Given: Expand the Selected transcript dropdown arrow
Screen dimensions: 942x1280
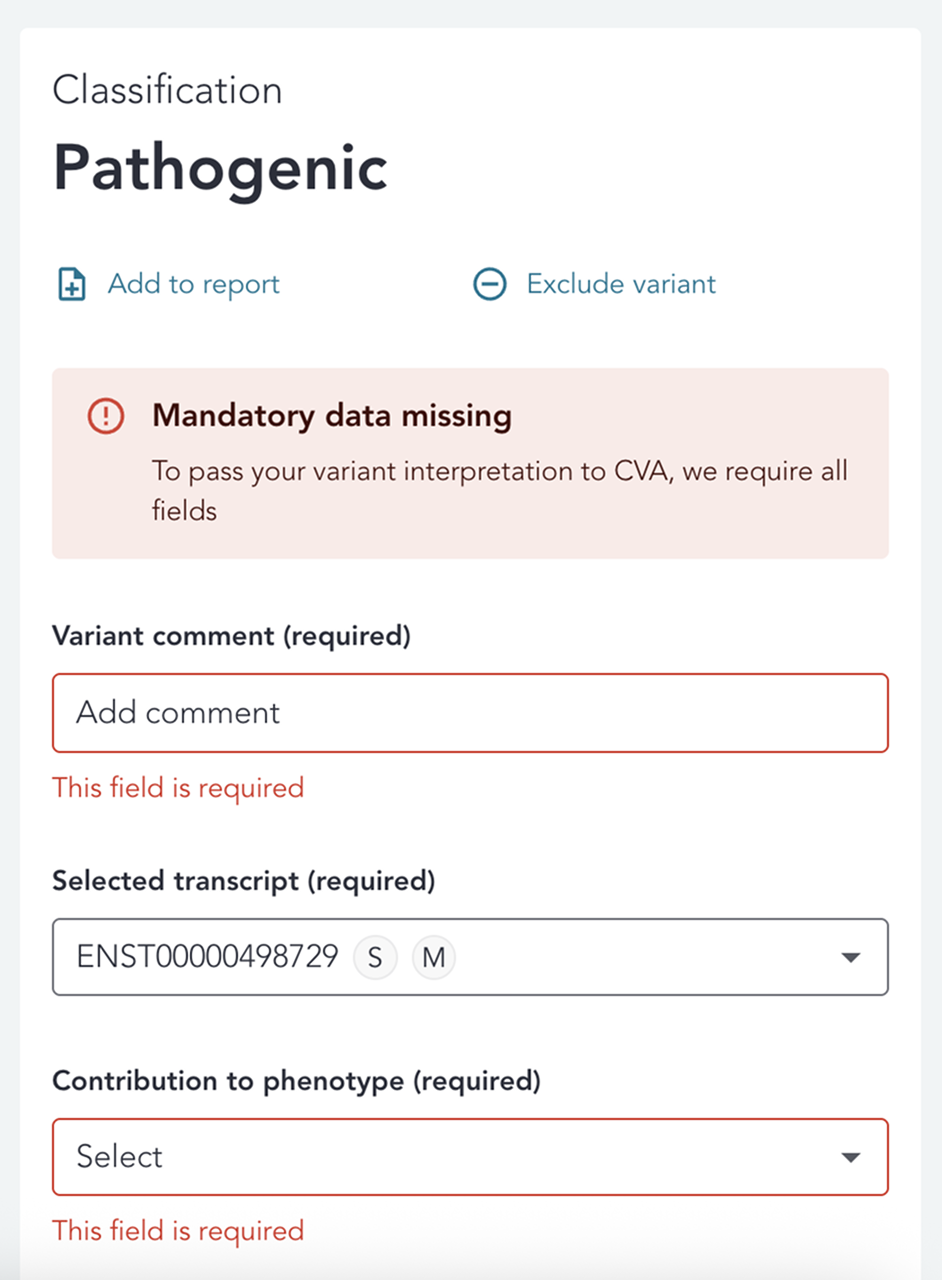Looking at the screenshot, I should [x=850, y=958].
